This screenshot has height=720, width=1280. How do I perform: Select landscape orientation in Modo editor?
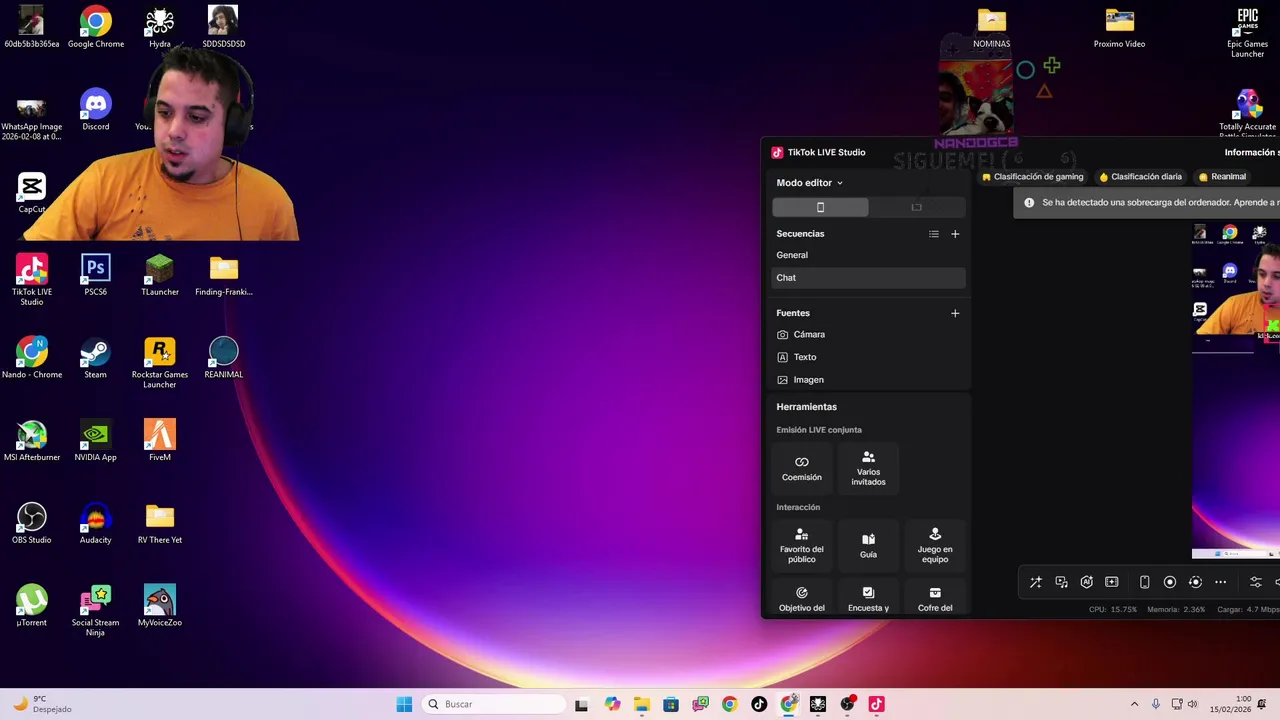(916, 207)
